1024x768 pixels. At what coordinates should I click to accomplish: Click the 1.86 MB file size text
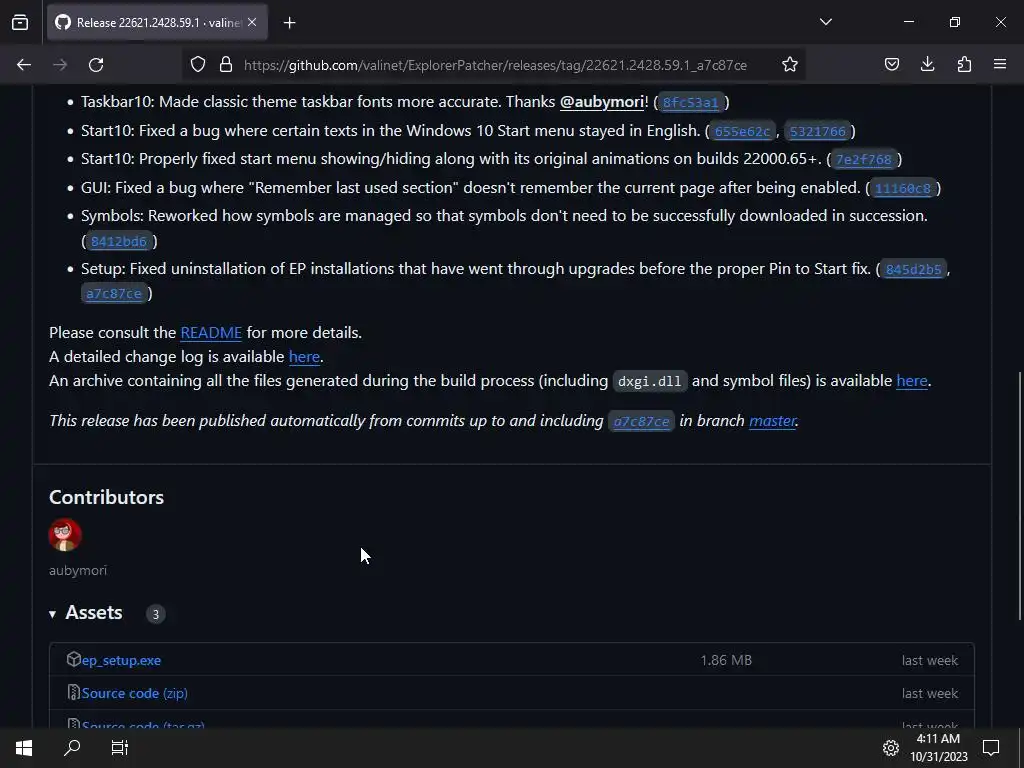coord(726,660)
